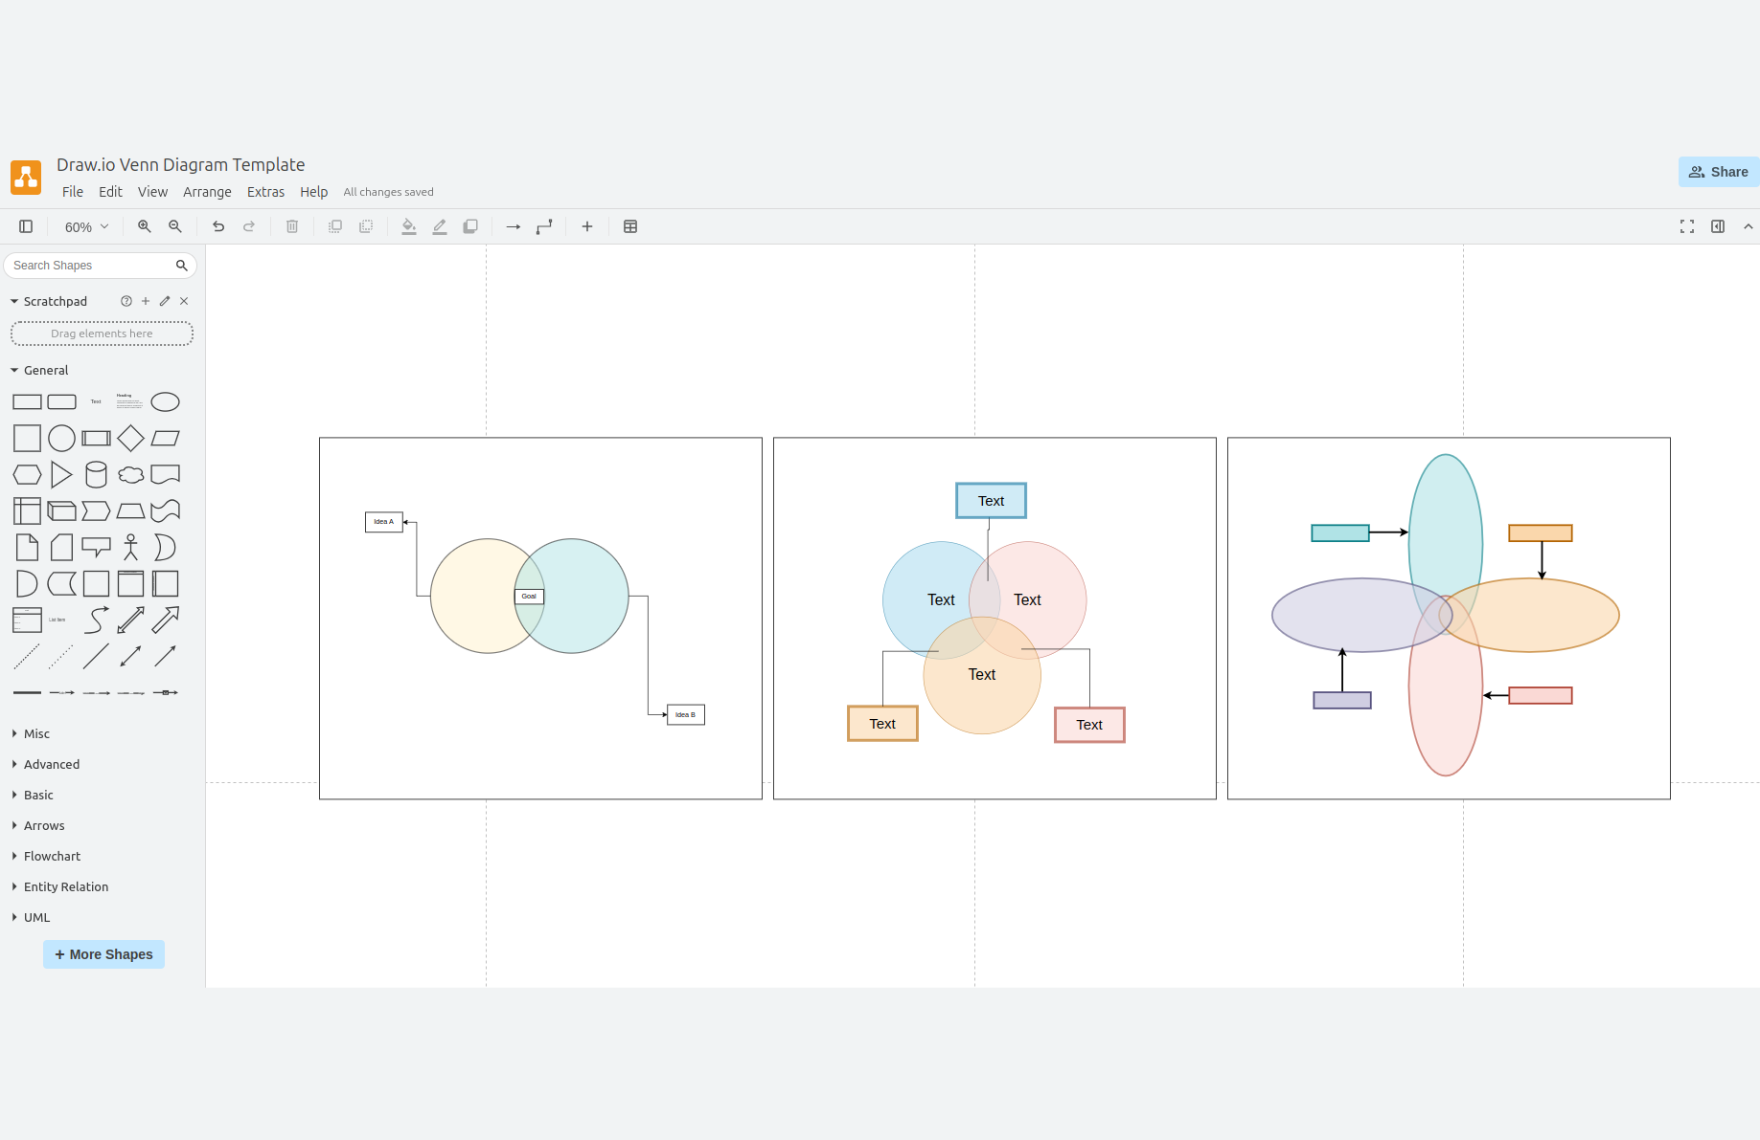Select the Ellipse shape in General
The image size is (1760, 1140).
[165, 402]
